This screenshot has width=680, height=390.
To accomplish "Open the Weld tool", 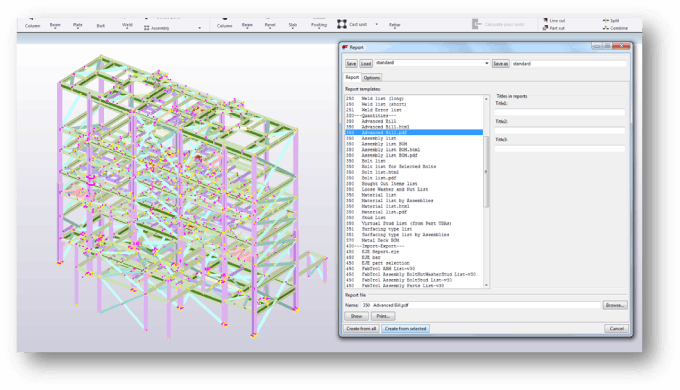I will [127, 25].
